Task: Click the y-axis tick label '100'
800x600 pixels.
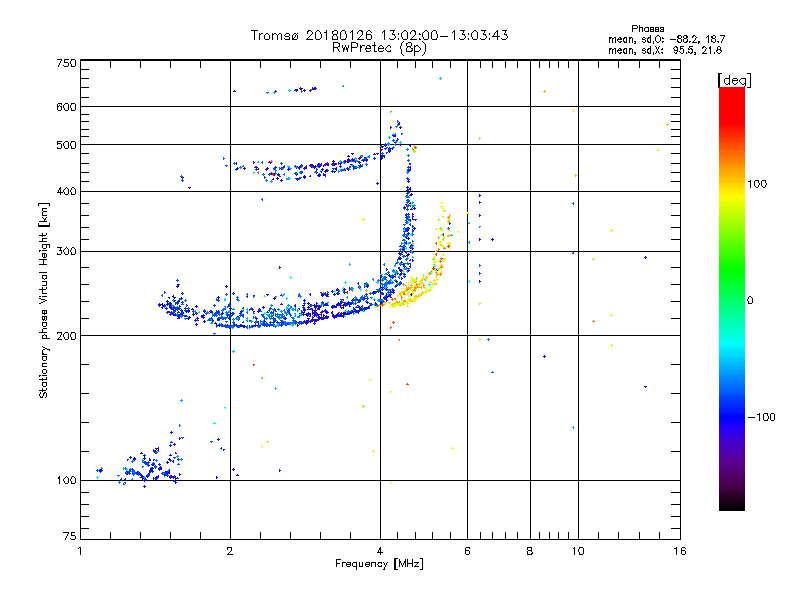Action: 66,480
